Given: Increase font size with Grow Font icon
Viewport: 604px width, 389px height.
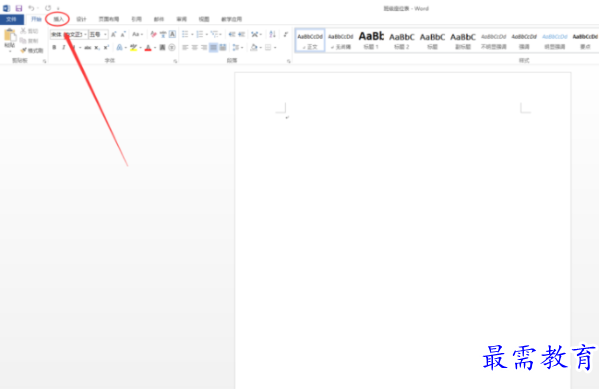Looking at the screenshot, I should coord(114,35).
